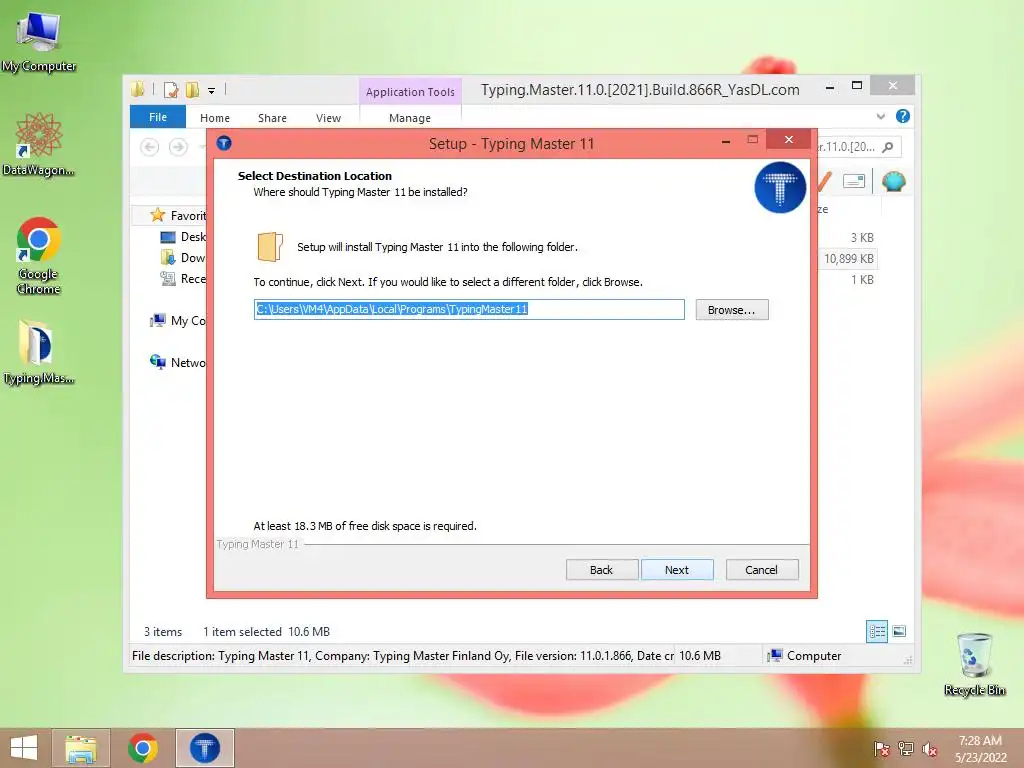Click the Properties quick access icon
The image size is (1024, 768).
(x=171, y=89)
